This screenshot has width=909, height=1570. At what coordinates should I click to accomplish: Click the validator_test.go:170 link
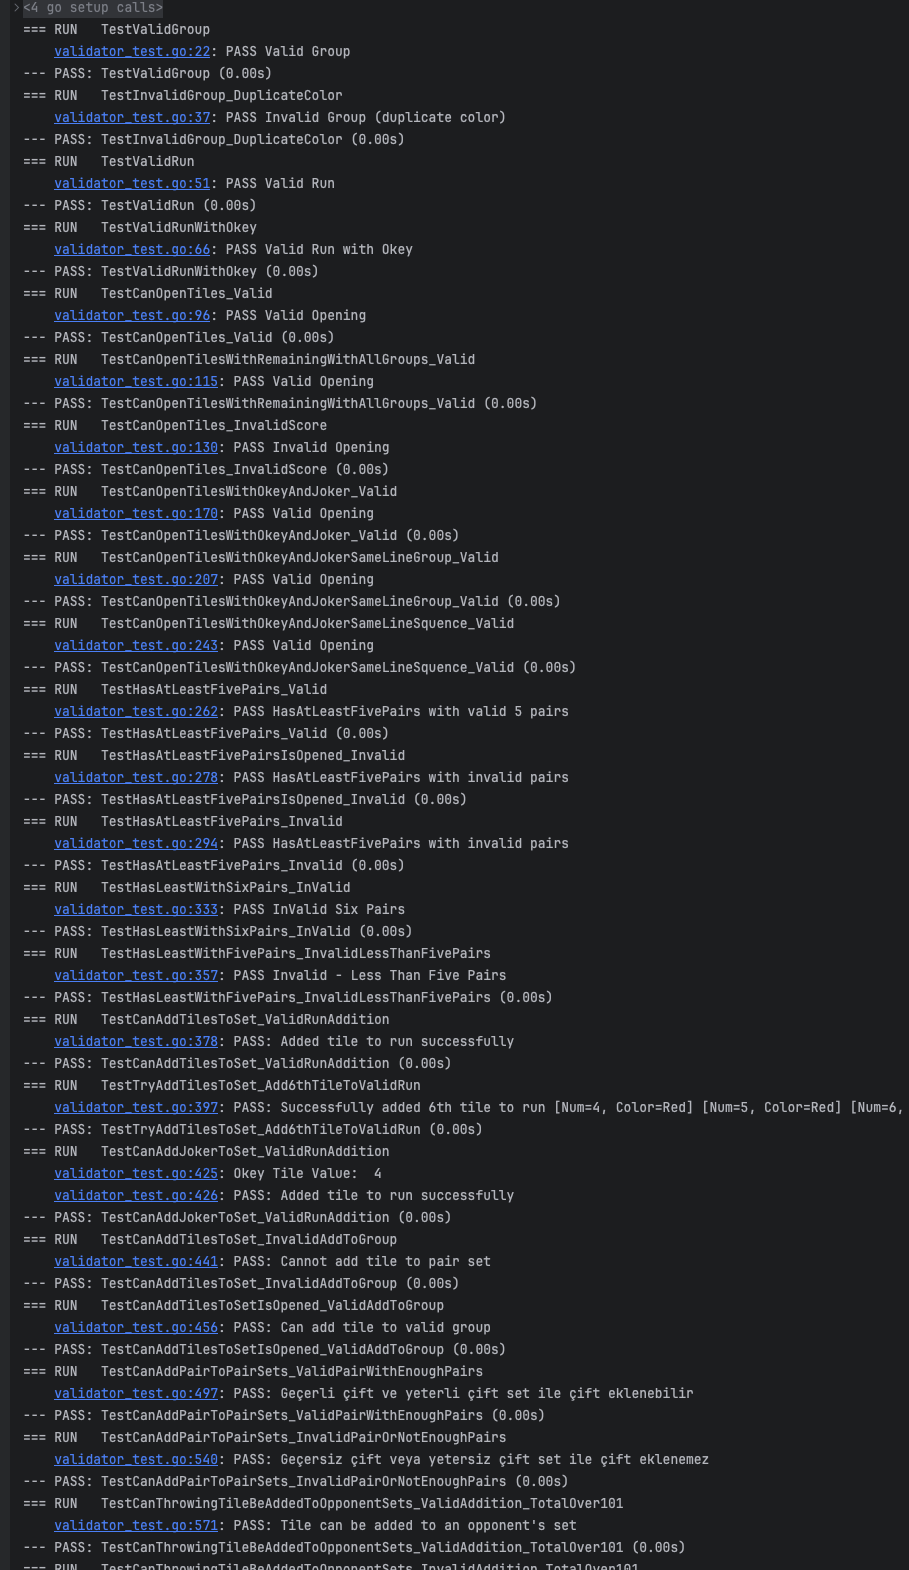136,513
